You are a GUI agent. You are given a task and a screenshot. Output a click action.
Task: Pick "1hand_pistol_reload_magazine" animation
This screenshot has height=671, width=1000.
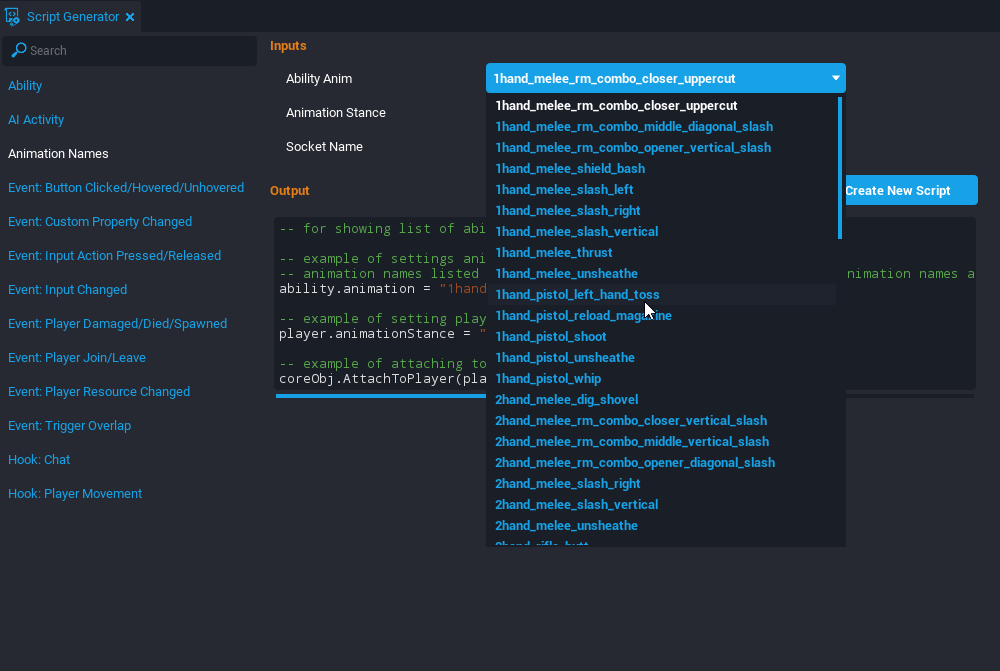click(584, 315)
